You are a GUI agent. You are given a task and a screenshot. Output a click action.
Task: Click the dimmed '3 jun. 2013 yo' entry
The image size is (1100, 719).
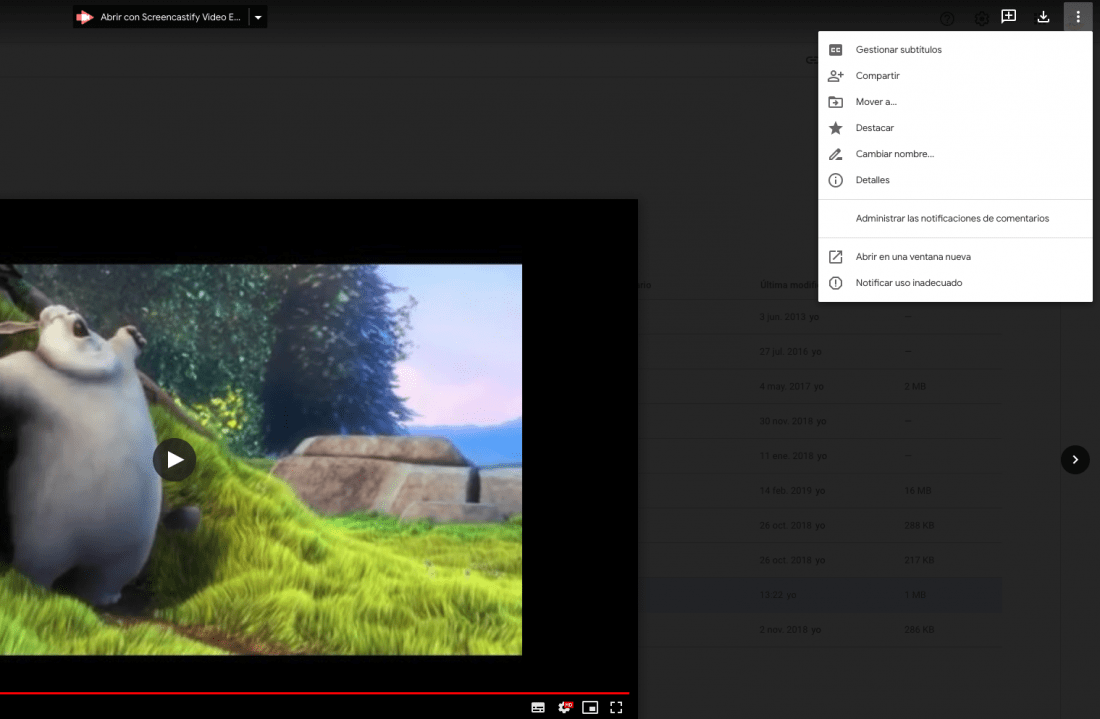(789, 317)
